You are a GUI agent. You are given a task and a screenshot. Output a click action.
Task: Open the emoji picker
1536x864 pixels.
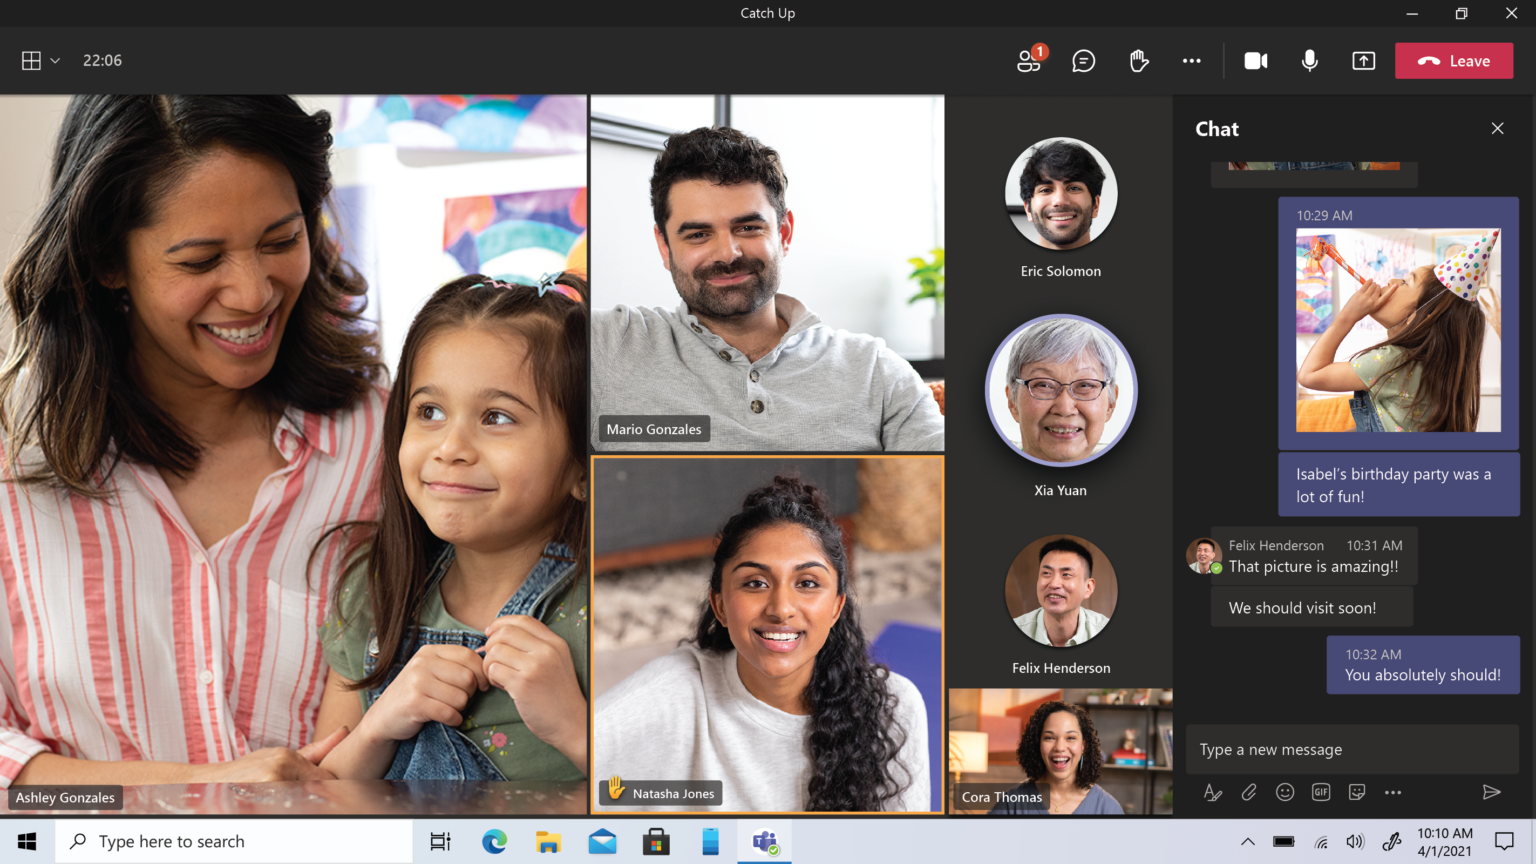[1285, 792]
